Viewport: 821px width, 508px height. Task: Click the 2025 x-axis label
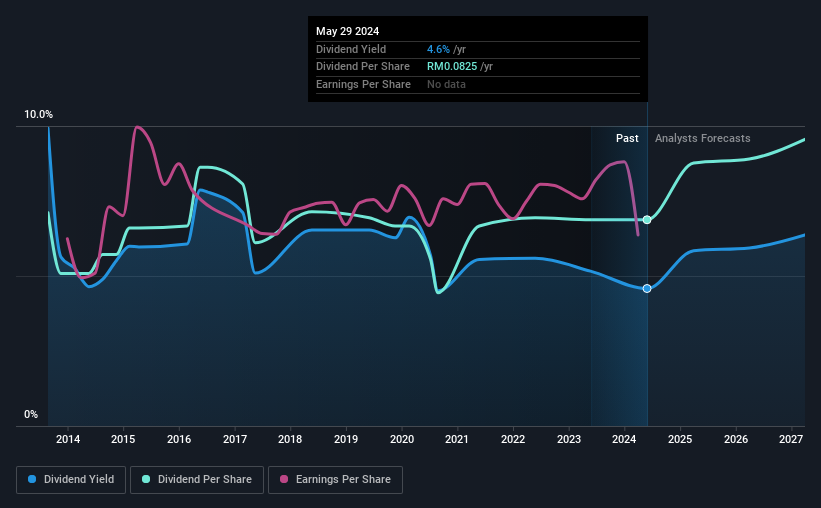[x=680, y=439]
